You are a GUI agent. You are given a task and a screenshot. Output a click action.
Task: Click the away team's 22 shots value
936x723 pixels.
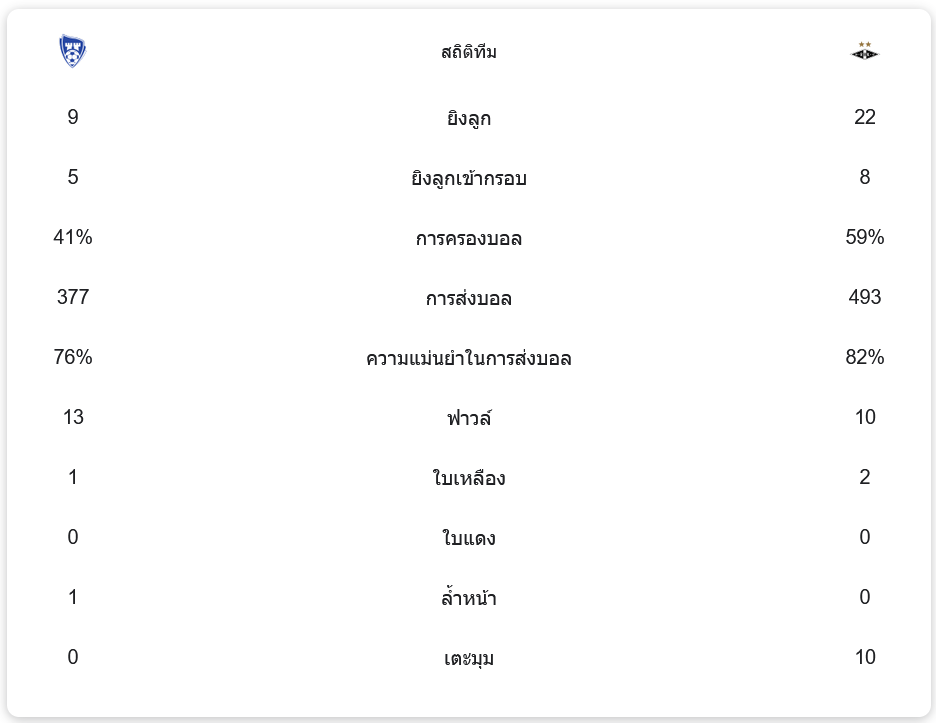click(x=864, y=117)
